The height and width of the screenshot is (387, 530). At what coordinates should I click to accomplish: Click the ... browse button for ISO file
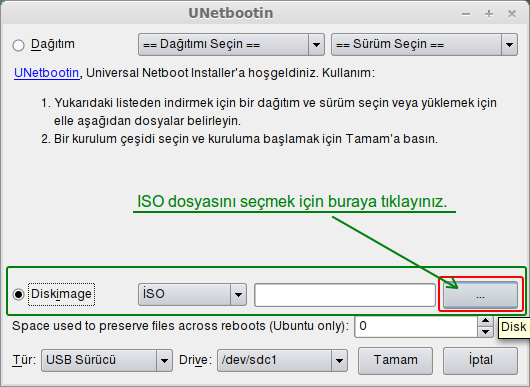480,295
